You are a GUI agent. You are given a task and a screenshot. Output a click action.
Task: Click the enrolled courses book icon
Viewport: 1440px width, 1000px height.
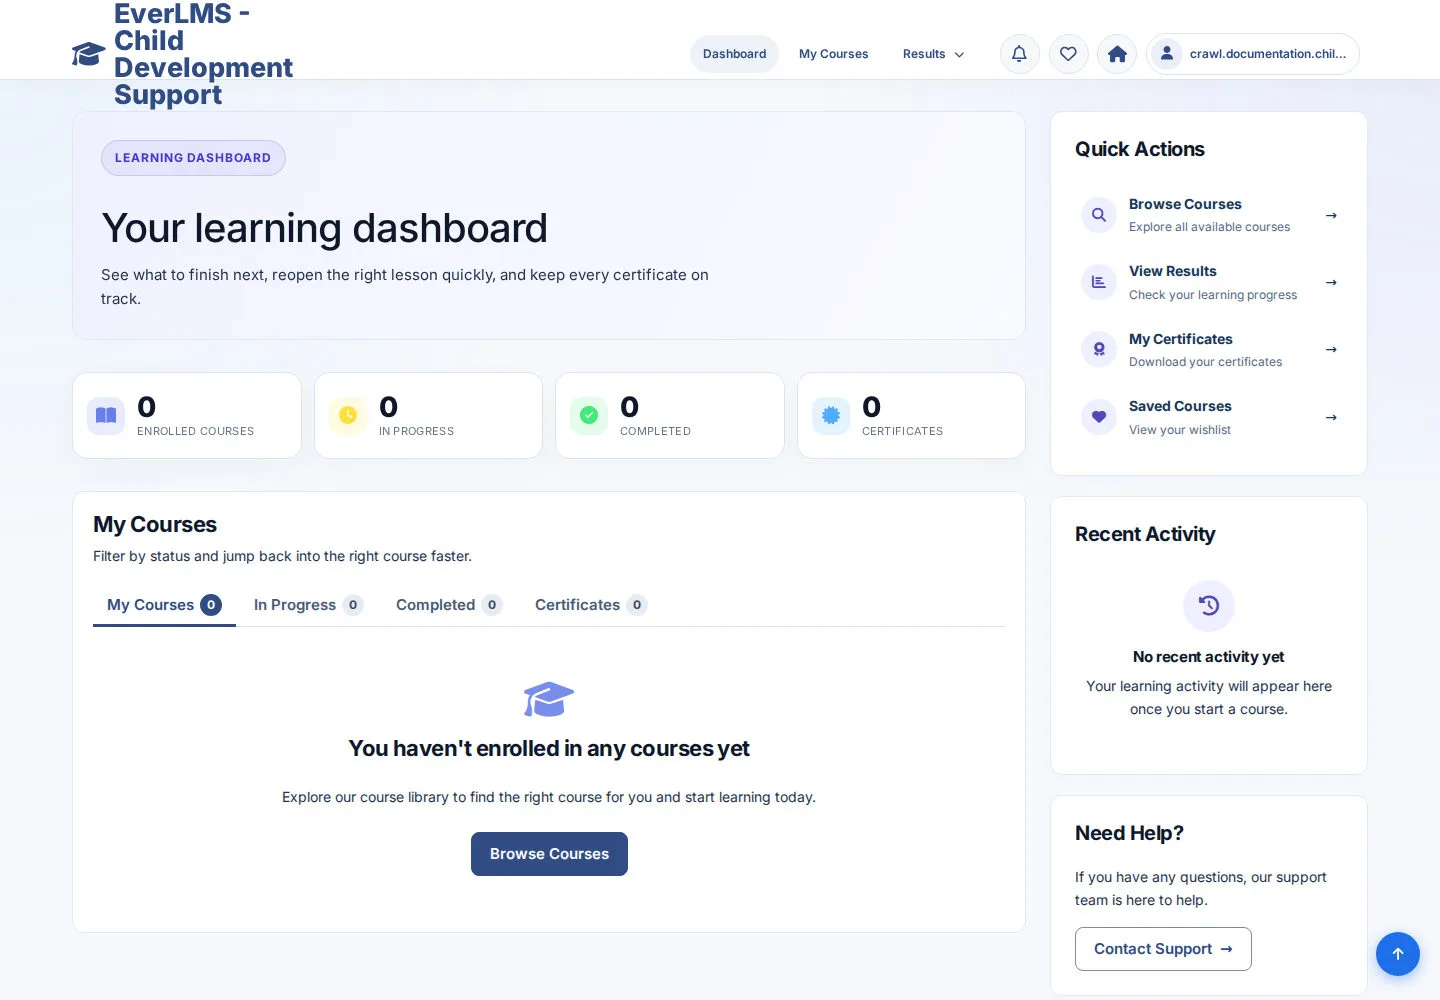coord(106,415)
